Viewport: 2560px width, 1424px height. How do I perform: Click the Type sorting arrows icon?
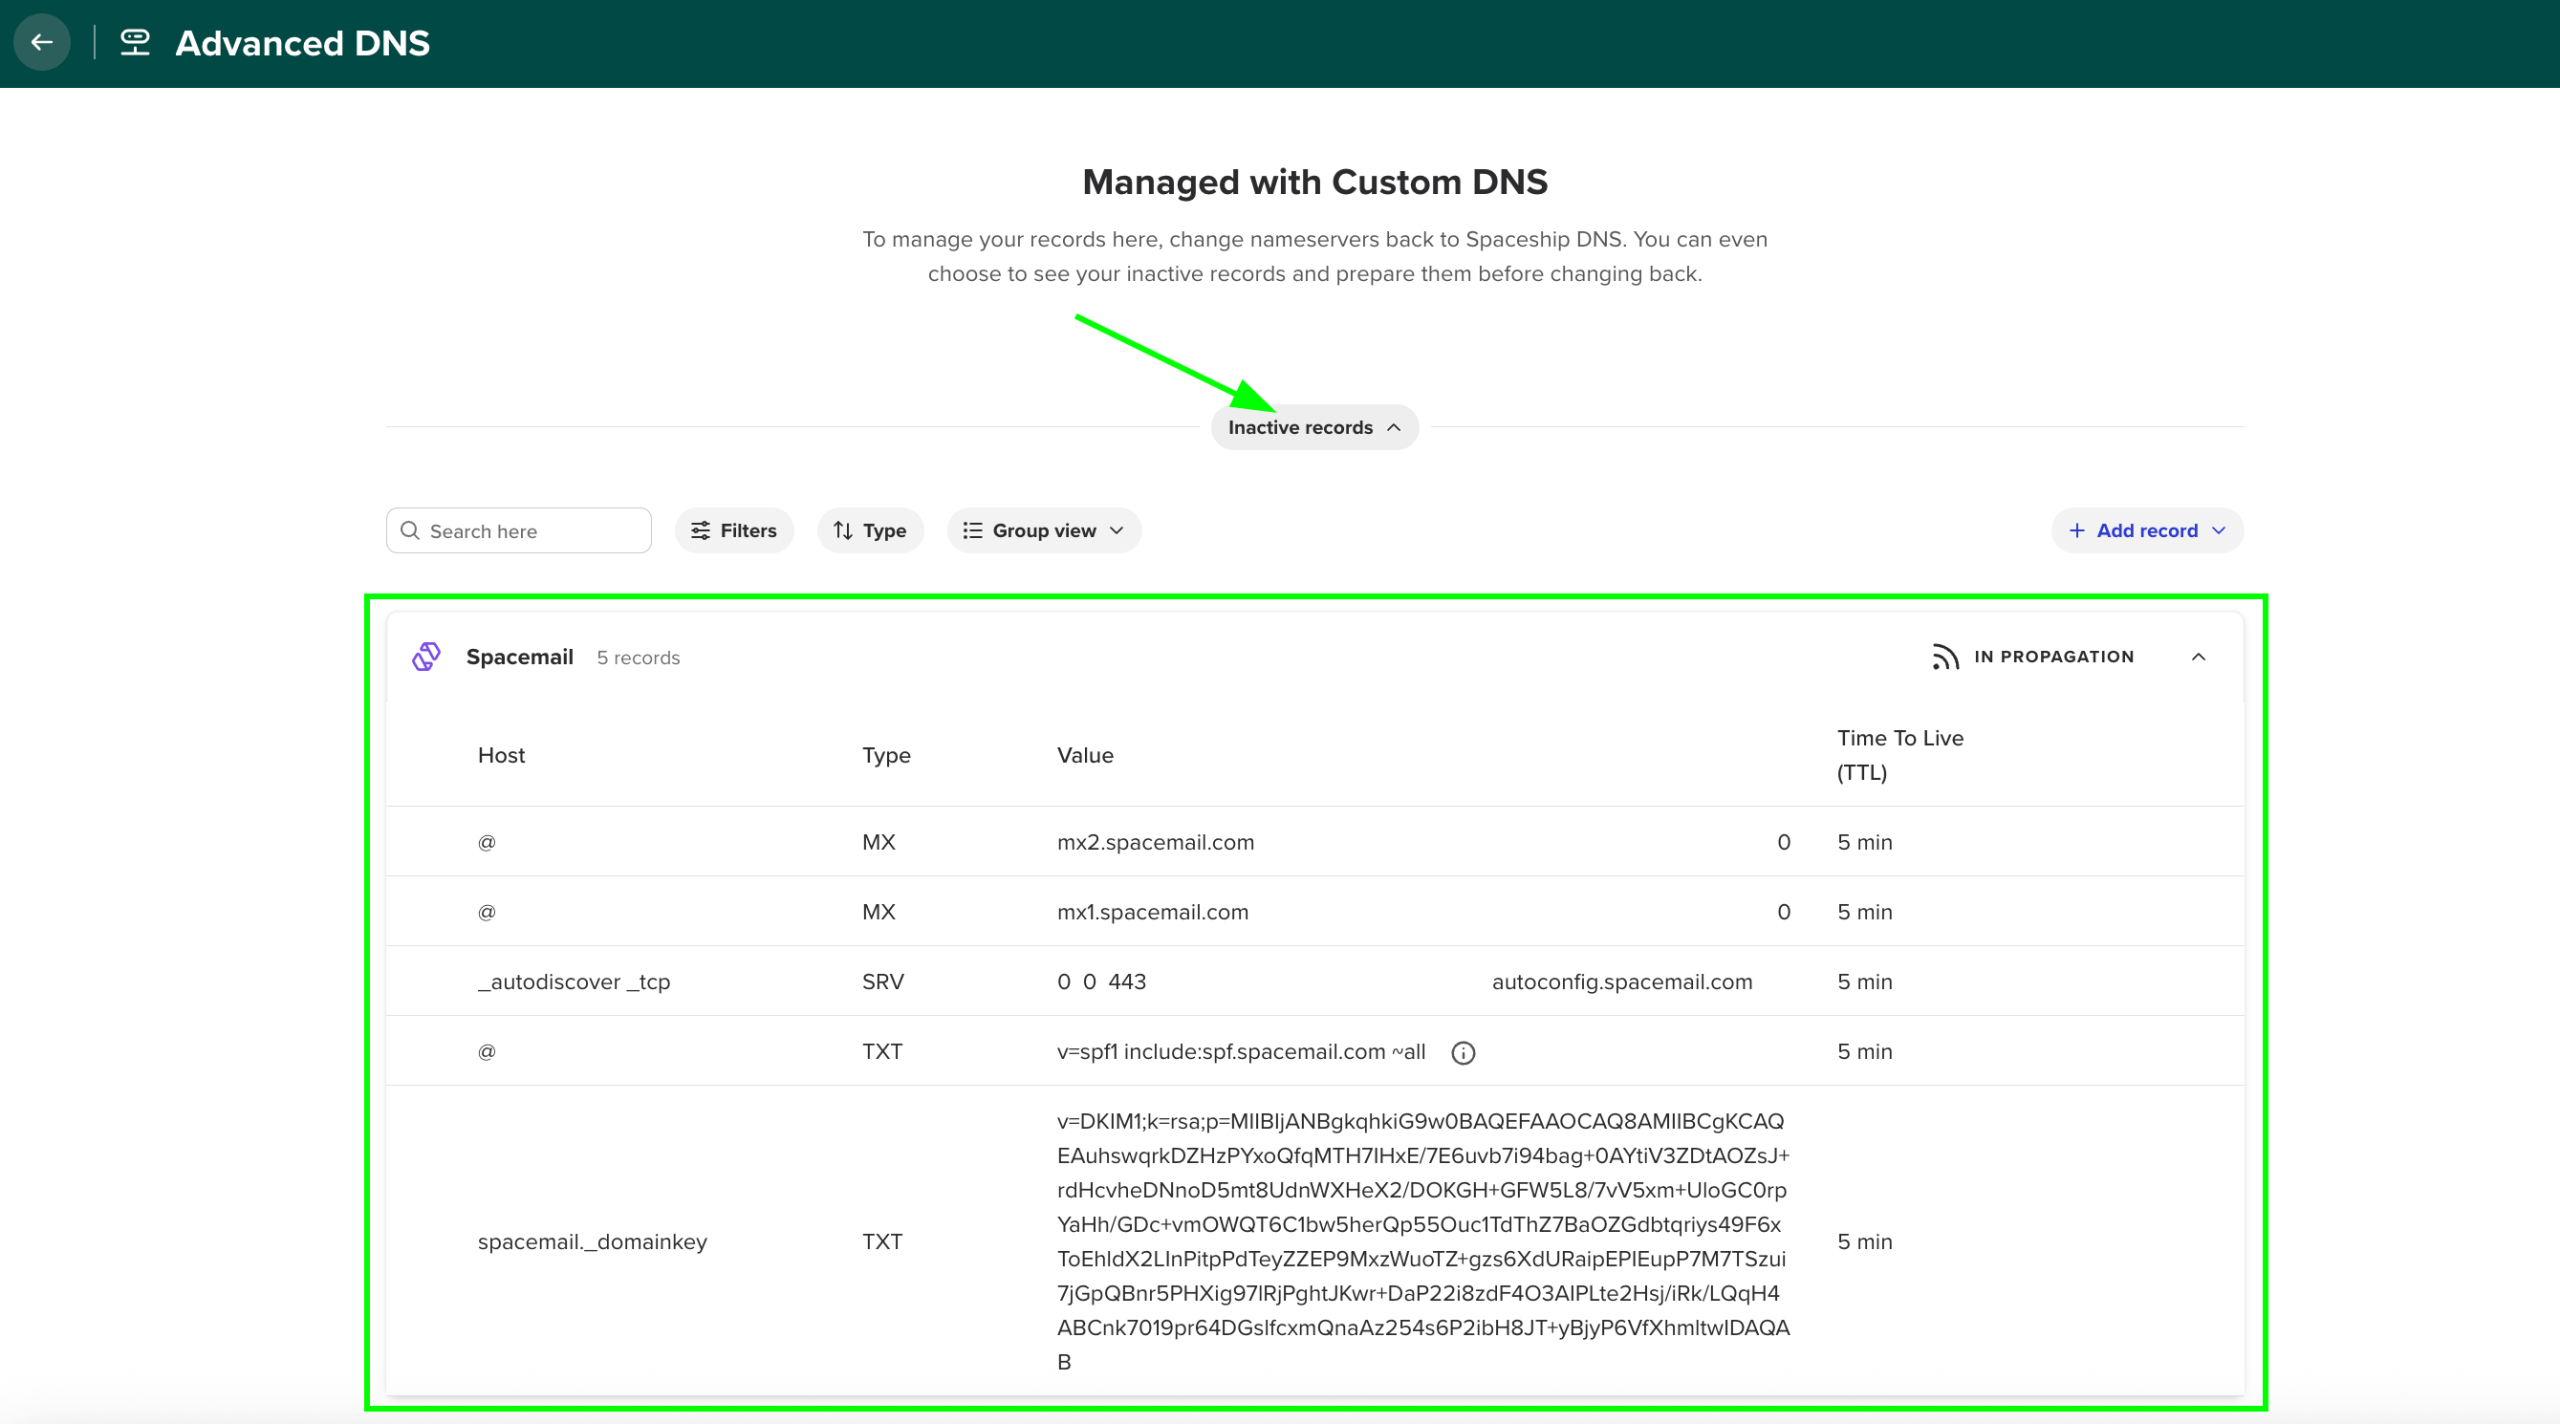842,530
